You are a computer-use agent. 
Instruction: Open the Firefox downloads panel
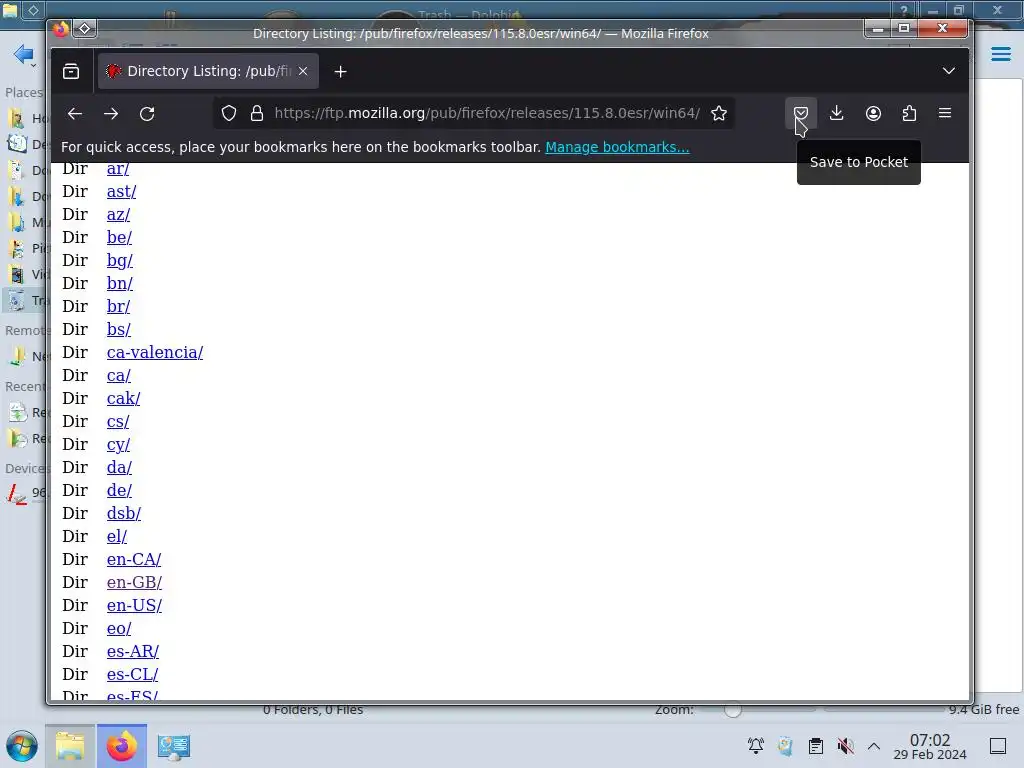pyautogui.click(x=837, y=114)
